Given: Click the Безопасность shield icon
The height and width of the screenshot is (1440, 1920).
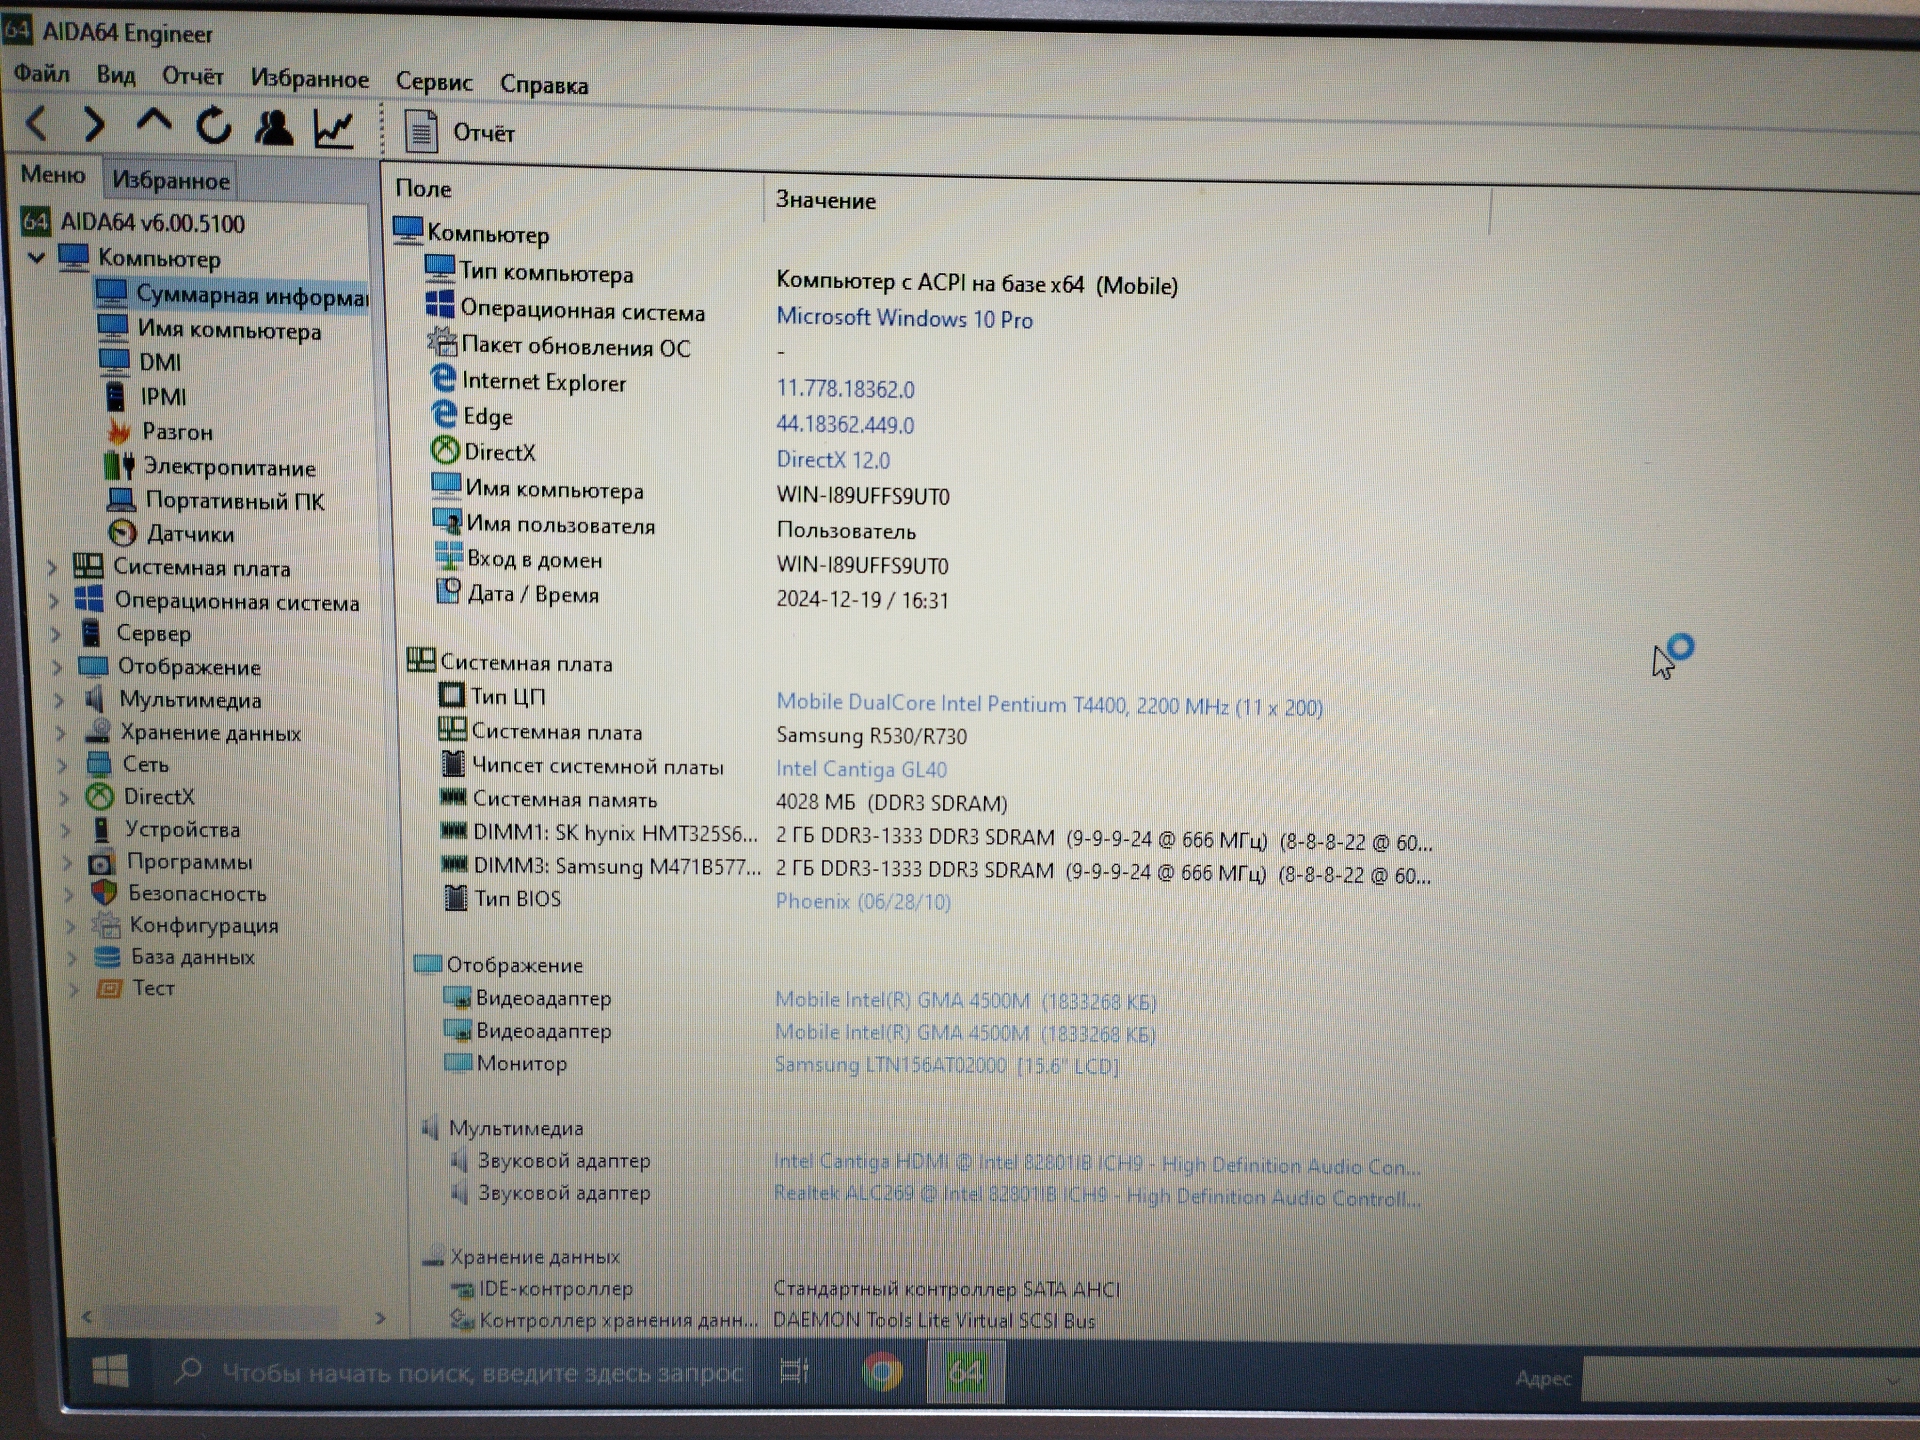Looking at the screenshot, I should (104, 893).
